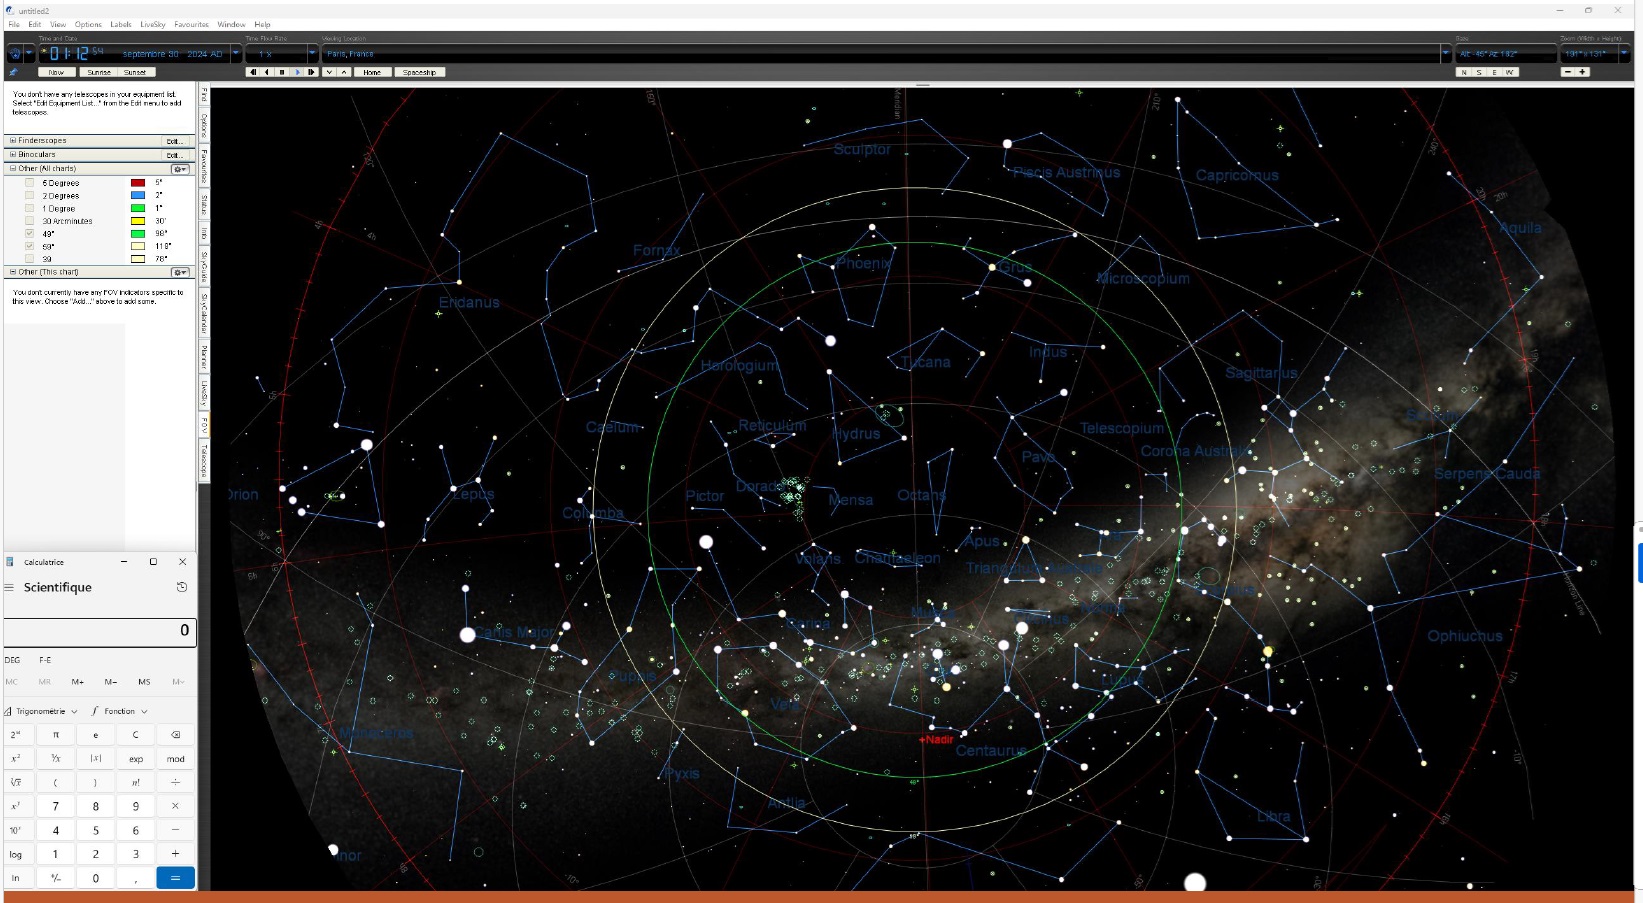
Task: Open the Status side tab
Action: (204, 204)
